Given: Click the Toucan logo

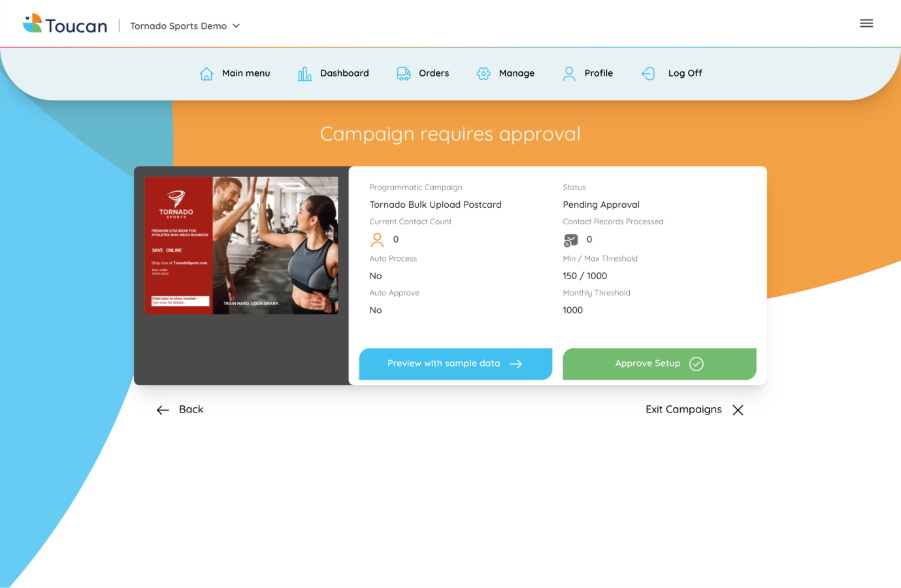Looking at the screenshot, I should pos(65,24).
